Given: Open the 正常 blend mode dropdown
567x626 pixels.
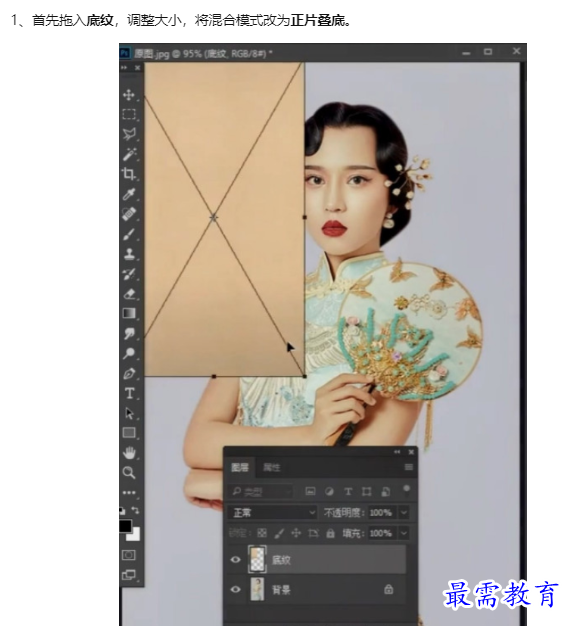Looking at the screenshot, I should tap(273, 512).
